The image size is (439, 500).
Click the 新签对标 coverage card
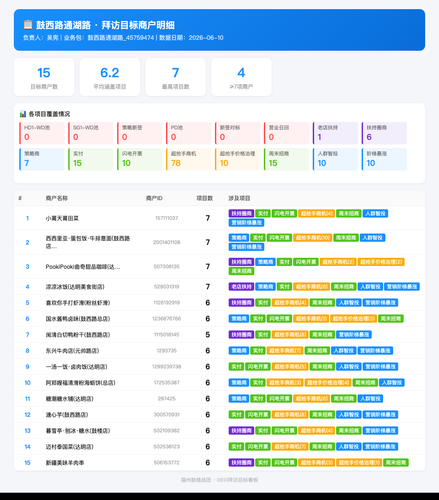coord(237,133)
